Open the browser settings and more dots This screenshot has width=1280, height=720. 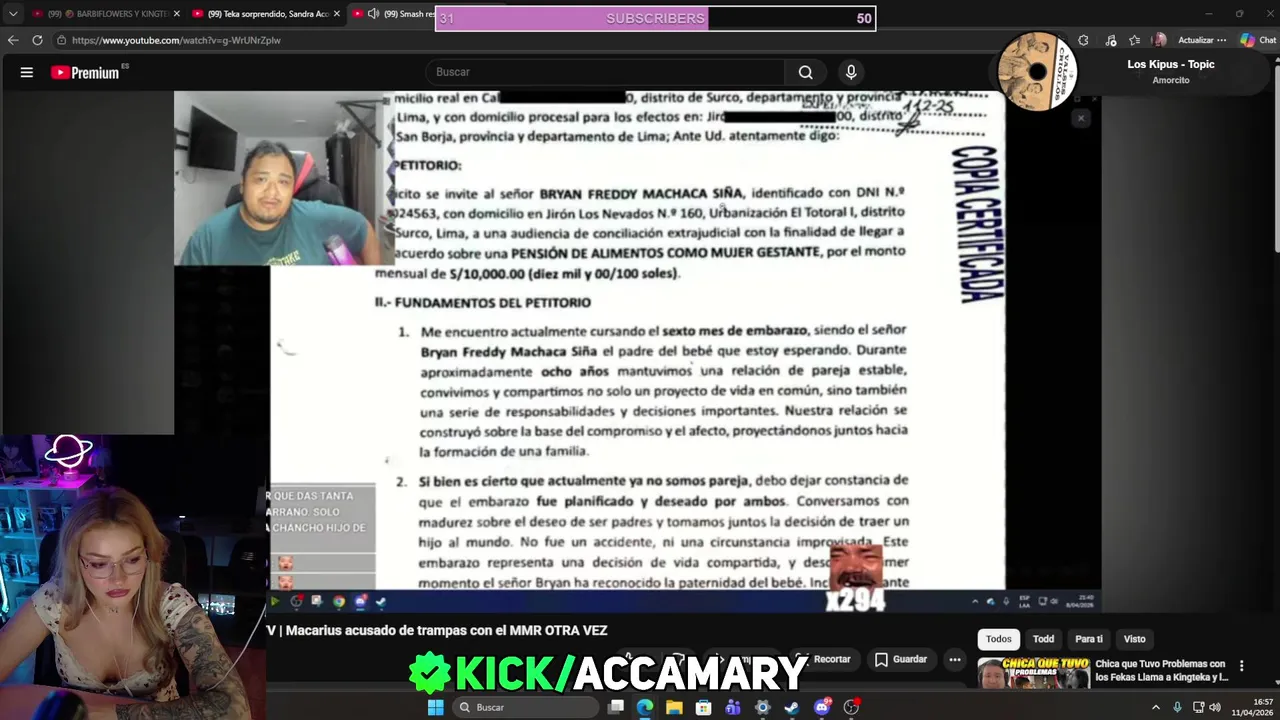pos(1221,40)
